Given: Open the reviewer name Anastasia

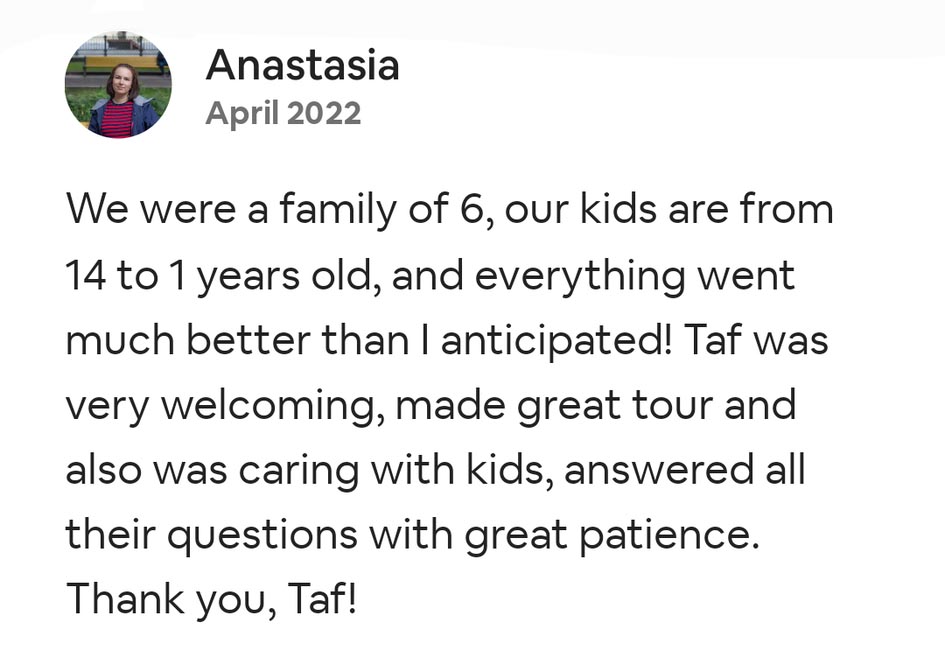Looking at the screenshot, I should (302, 66).
